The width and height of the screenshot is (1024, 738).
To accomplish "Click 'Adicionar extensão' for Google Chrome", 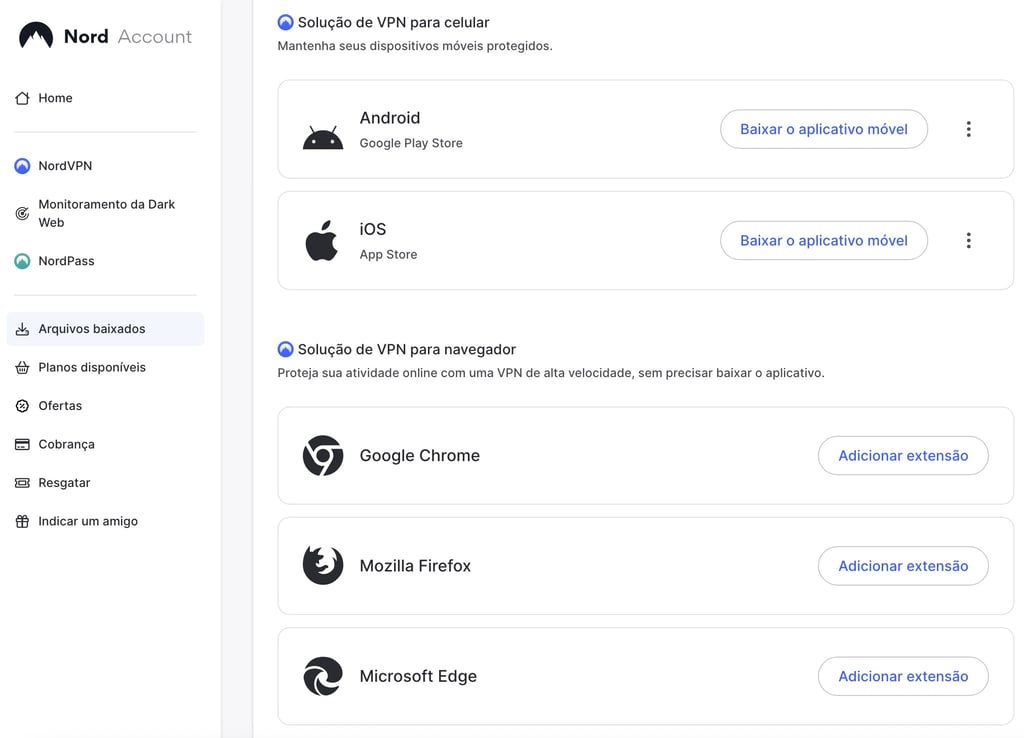I will [x=903, y=455].
